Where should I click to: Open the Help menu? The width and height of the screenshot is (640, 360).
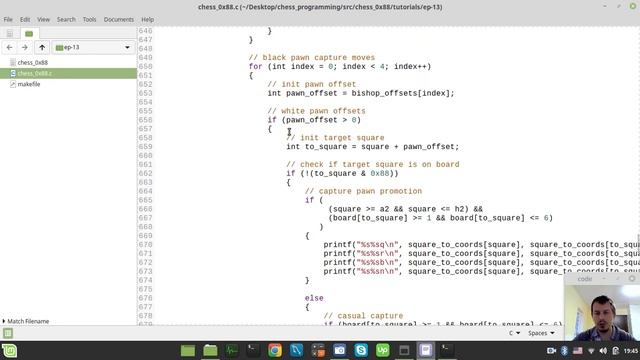coord(147,19)
